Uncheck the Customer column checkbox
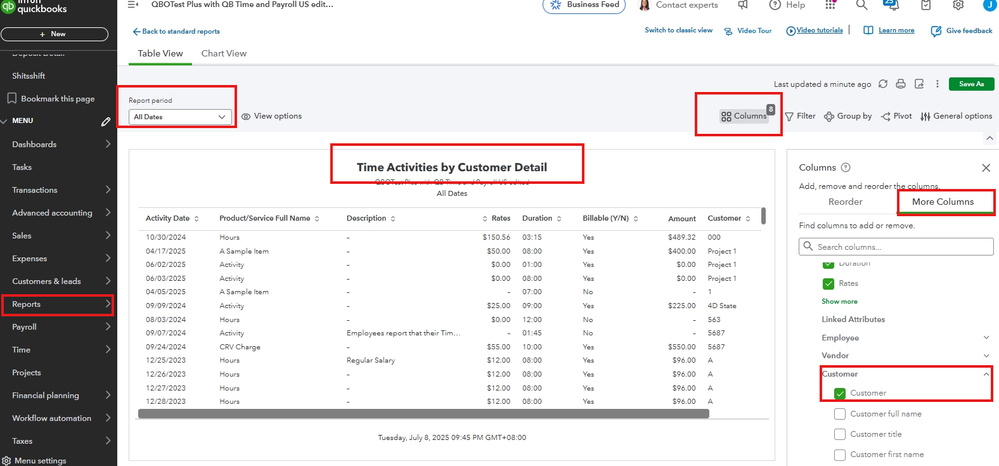999x466 pixels. click(x=840, y=394)
